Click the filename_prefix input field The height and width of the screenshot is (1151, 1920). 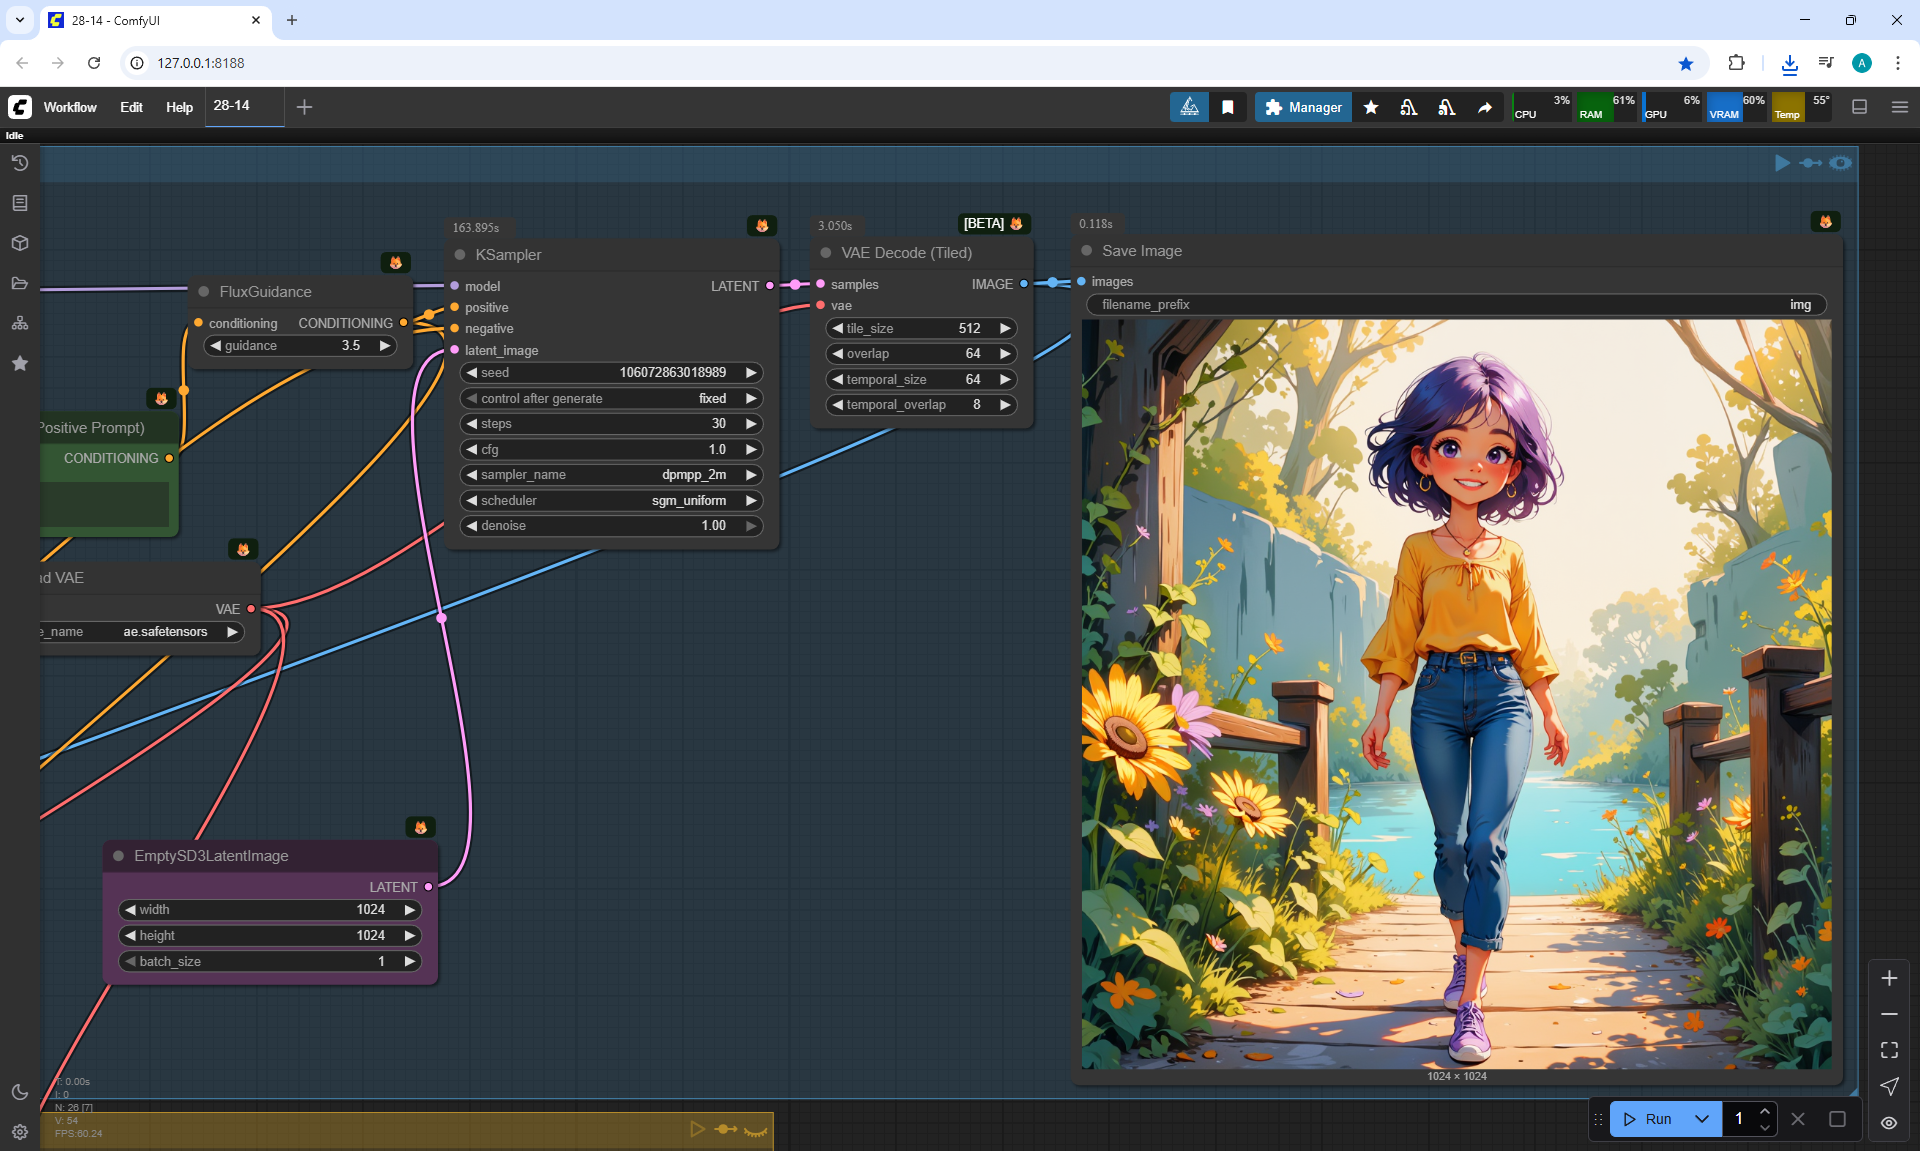(x=1455, y=305)
